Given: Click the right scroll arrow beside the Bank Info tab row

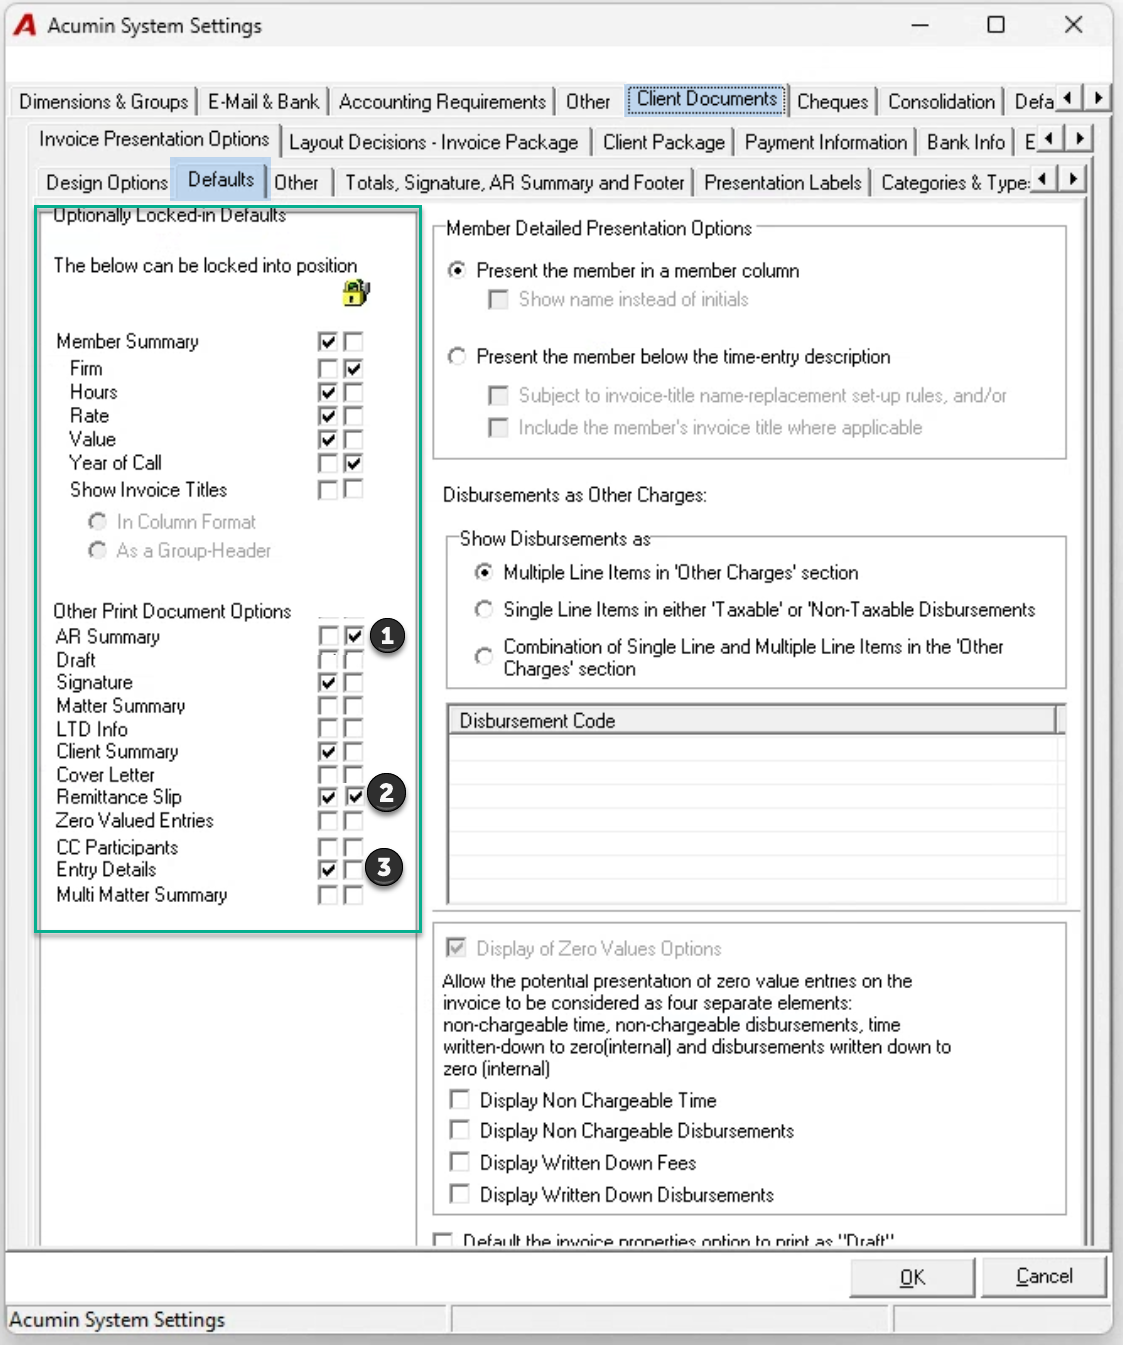Looking at the screenshot, I should pyautogui.click(x=1078, y=138).
